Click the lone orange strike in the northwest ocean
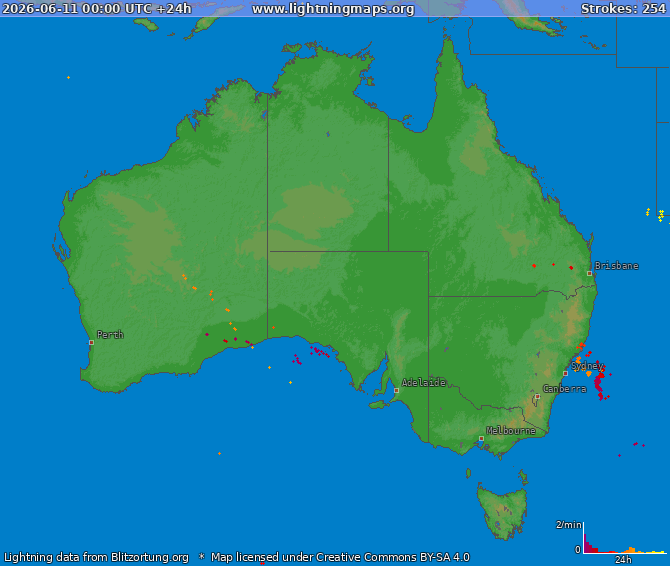 [68, 77]
